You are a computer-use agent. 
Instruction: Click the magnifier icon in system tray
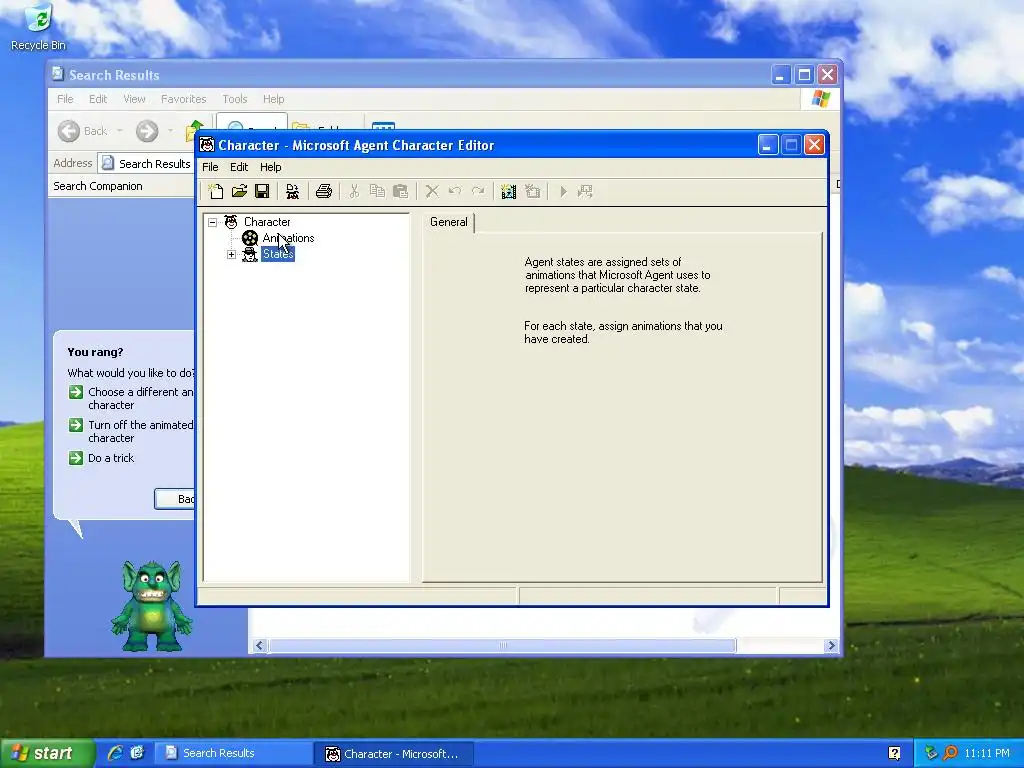[x=950, y=753]
